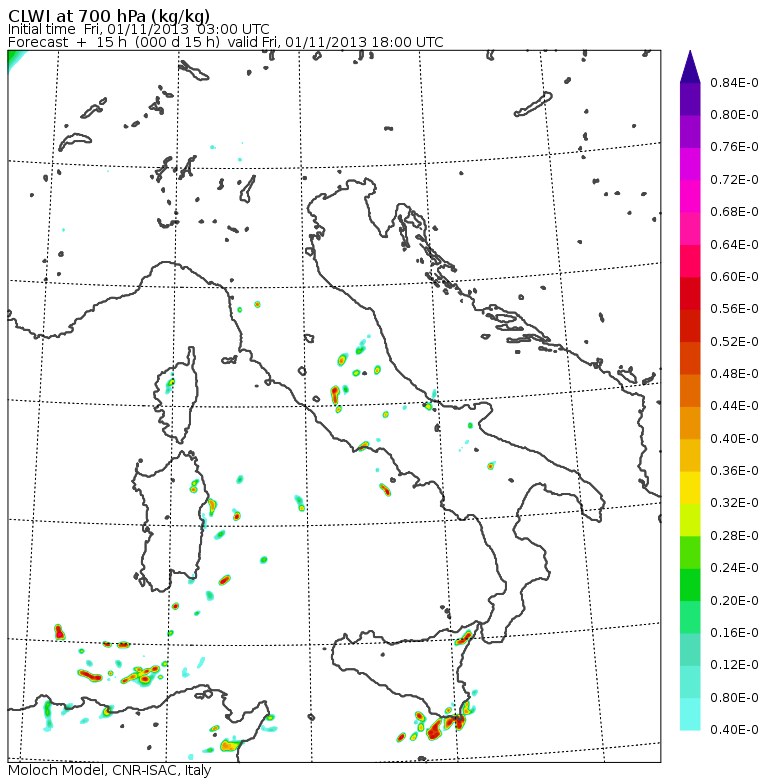Select the "0.48E-0" legend label
760x784 pixels.
click(734, 374)
